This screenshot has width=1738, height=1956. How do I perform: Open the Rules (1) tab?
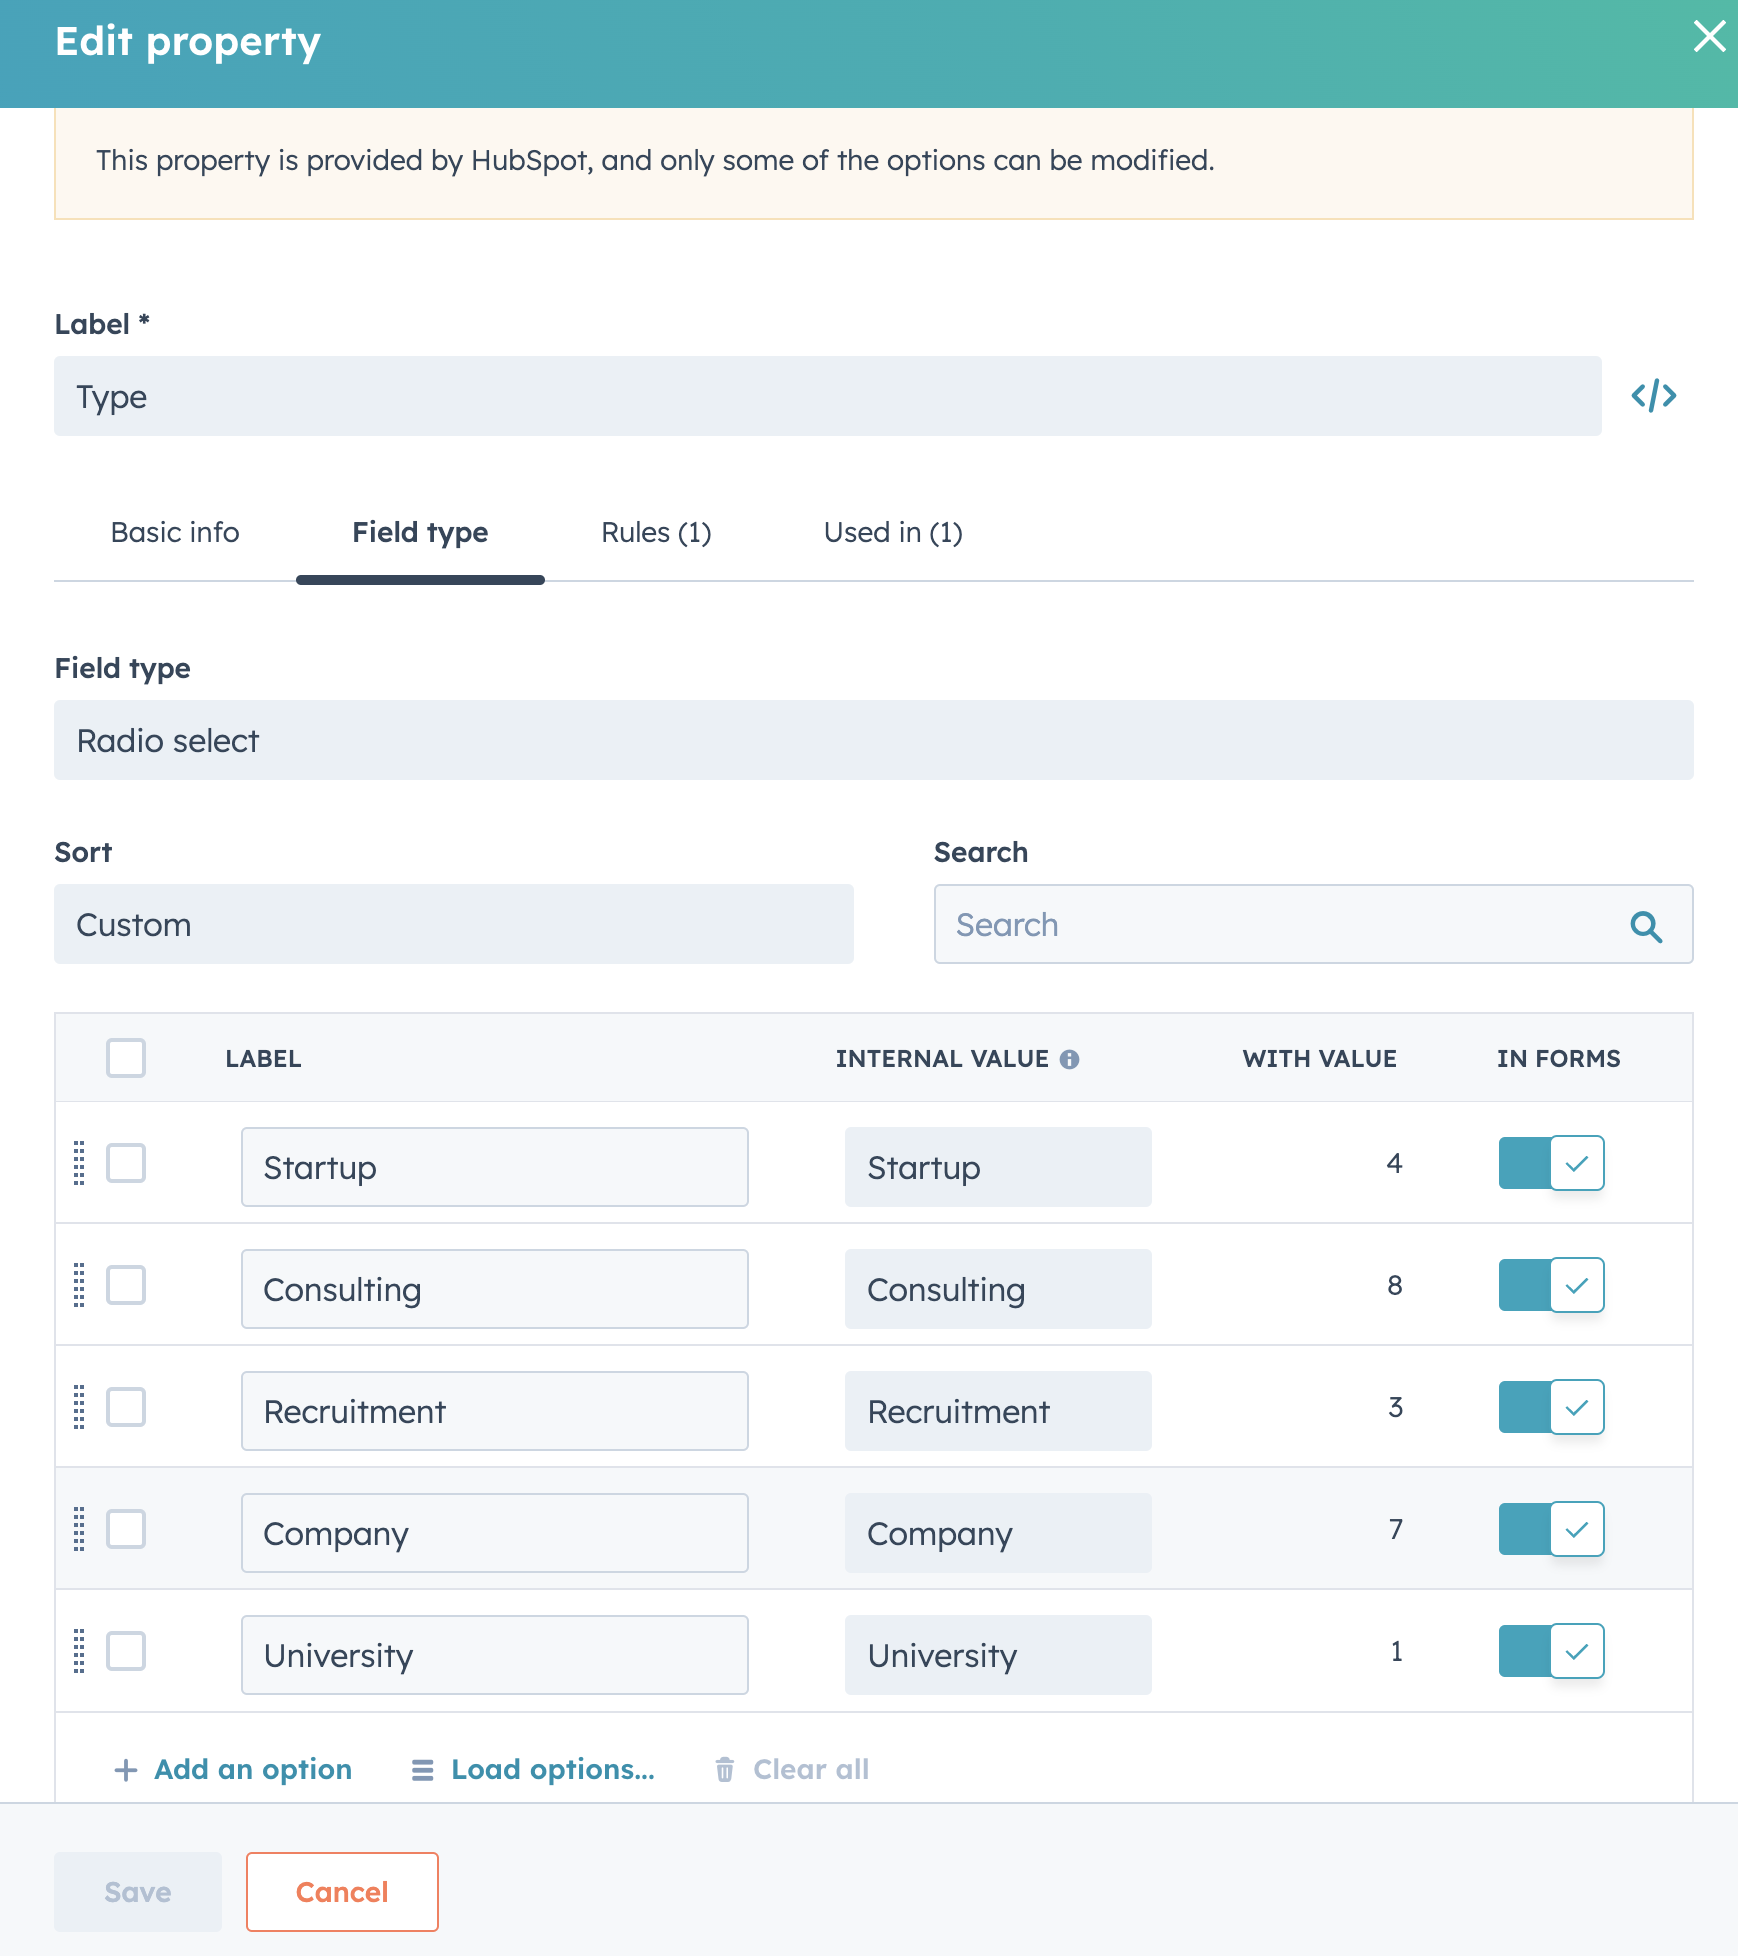656,532
